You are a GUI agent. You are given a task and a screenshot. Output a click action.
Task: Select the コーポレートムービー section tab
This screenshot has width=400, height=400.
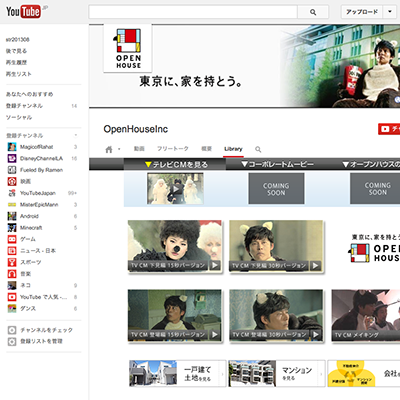tap(277, 164)
